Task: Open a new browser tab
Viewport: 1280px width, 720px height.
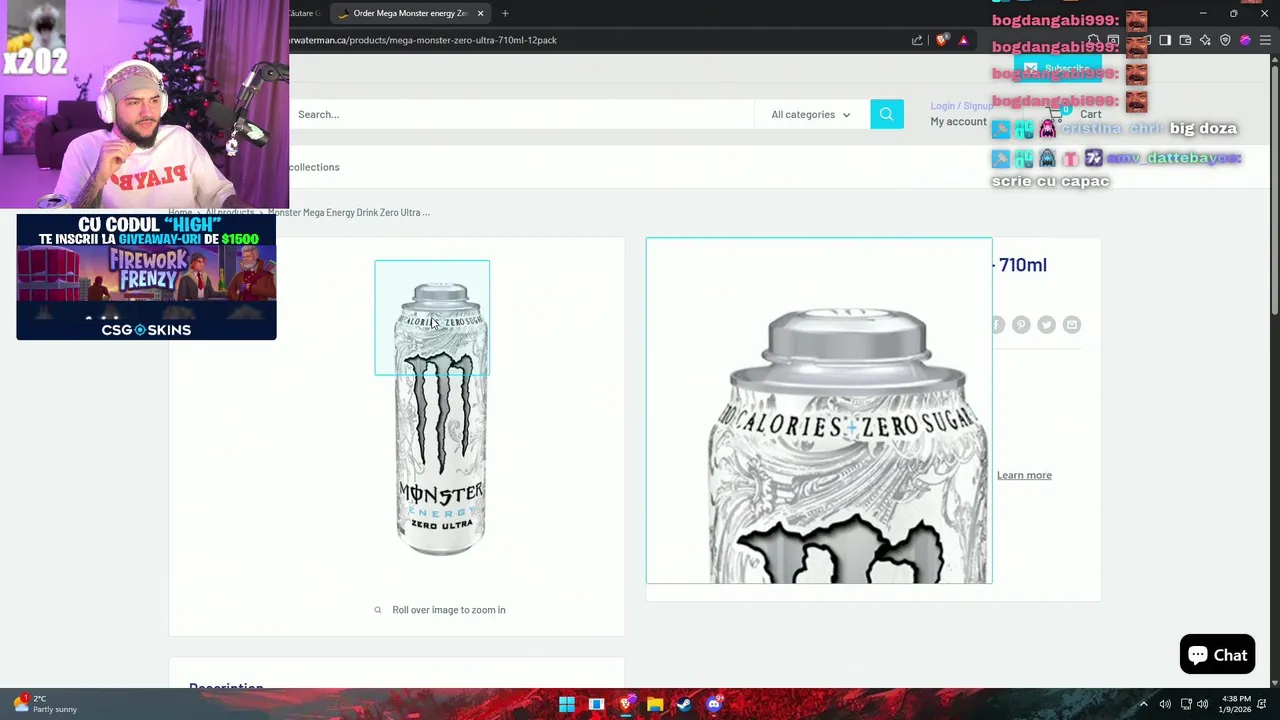Action: point(505,13)
